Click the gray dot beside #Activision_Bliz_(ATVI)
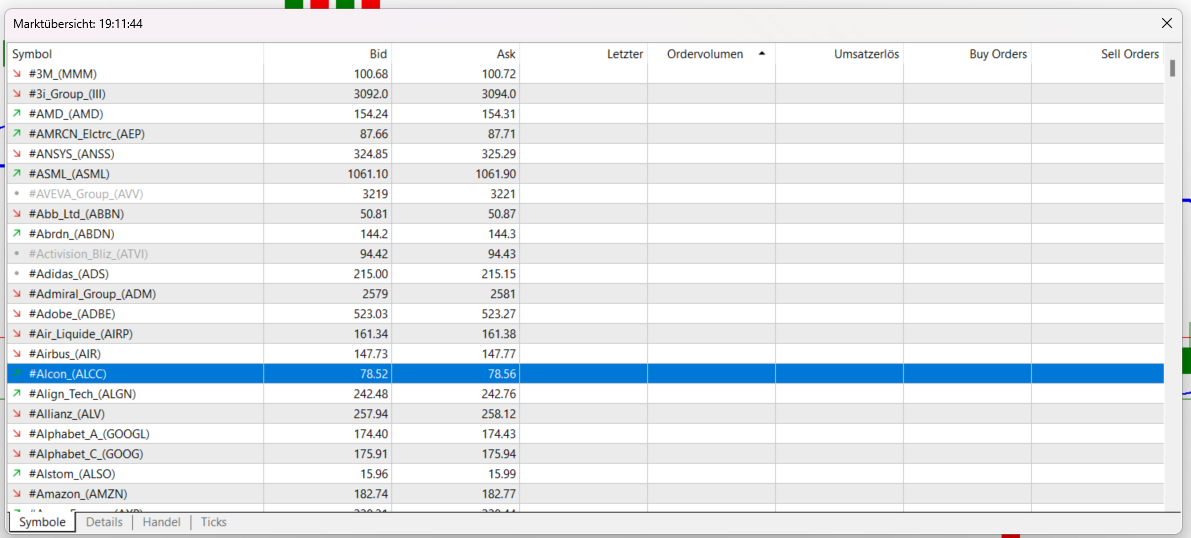1191x538 pixels. (x=17, y=254)
